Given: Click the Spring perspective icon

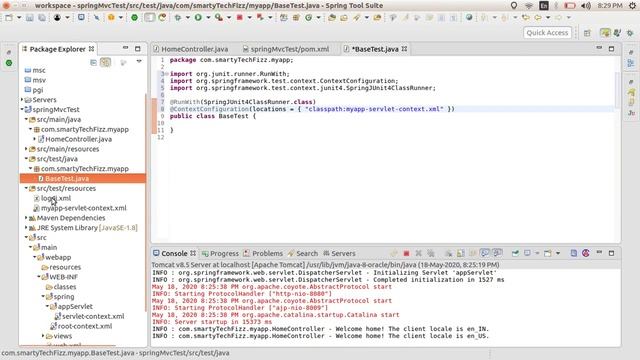Looking at the screenshot, I should (x=605, y=33).
